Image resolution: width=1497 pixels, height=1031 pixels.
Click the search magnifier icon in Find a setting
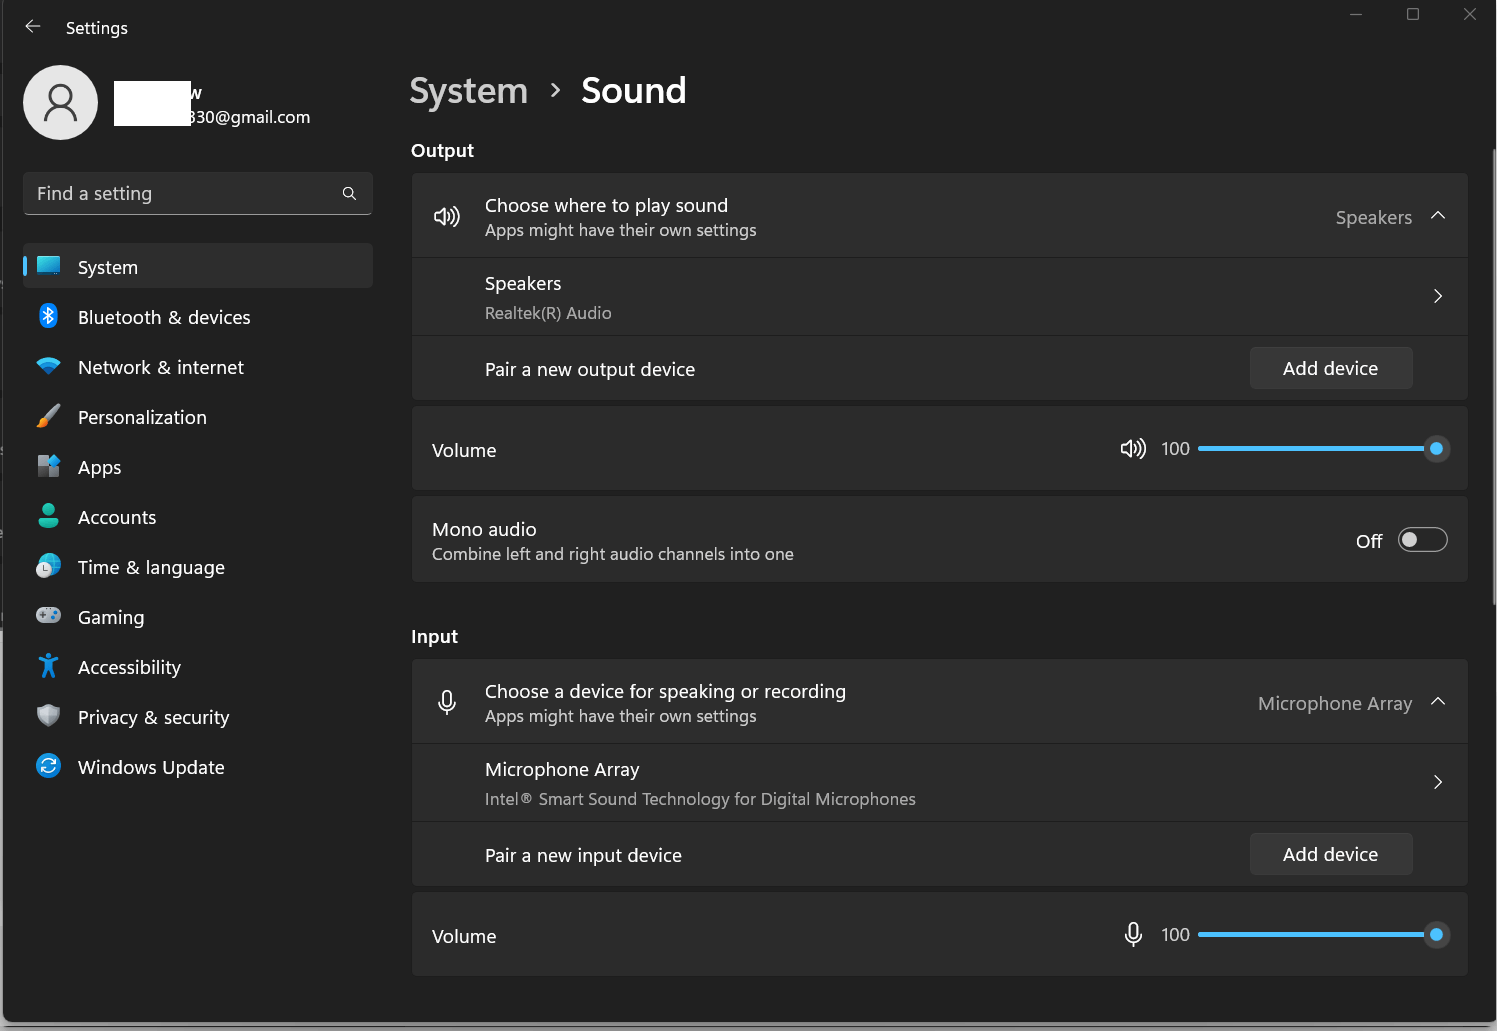(349, 193)
